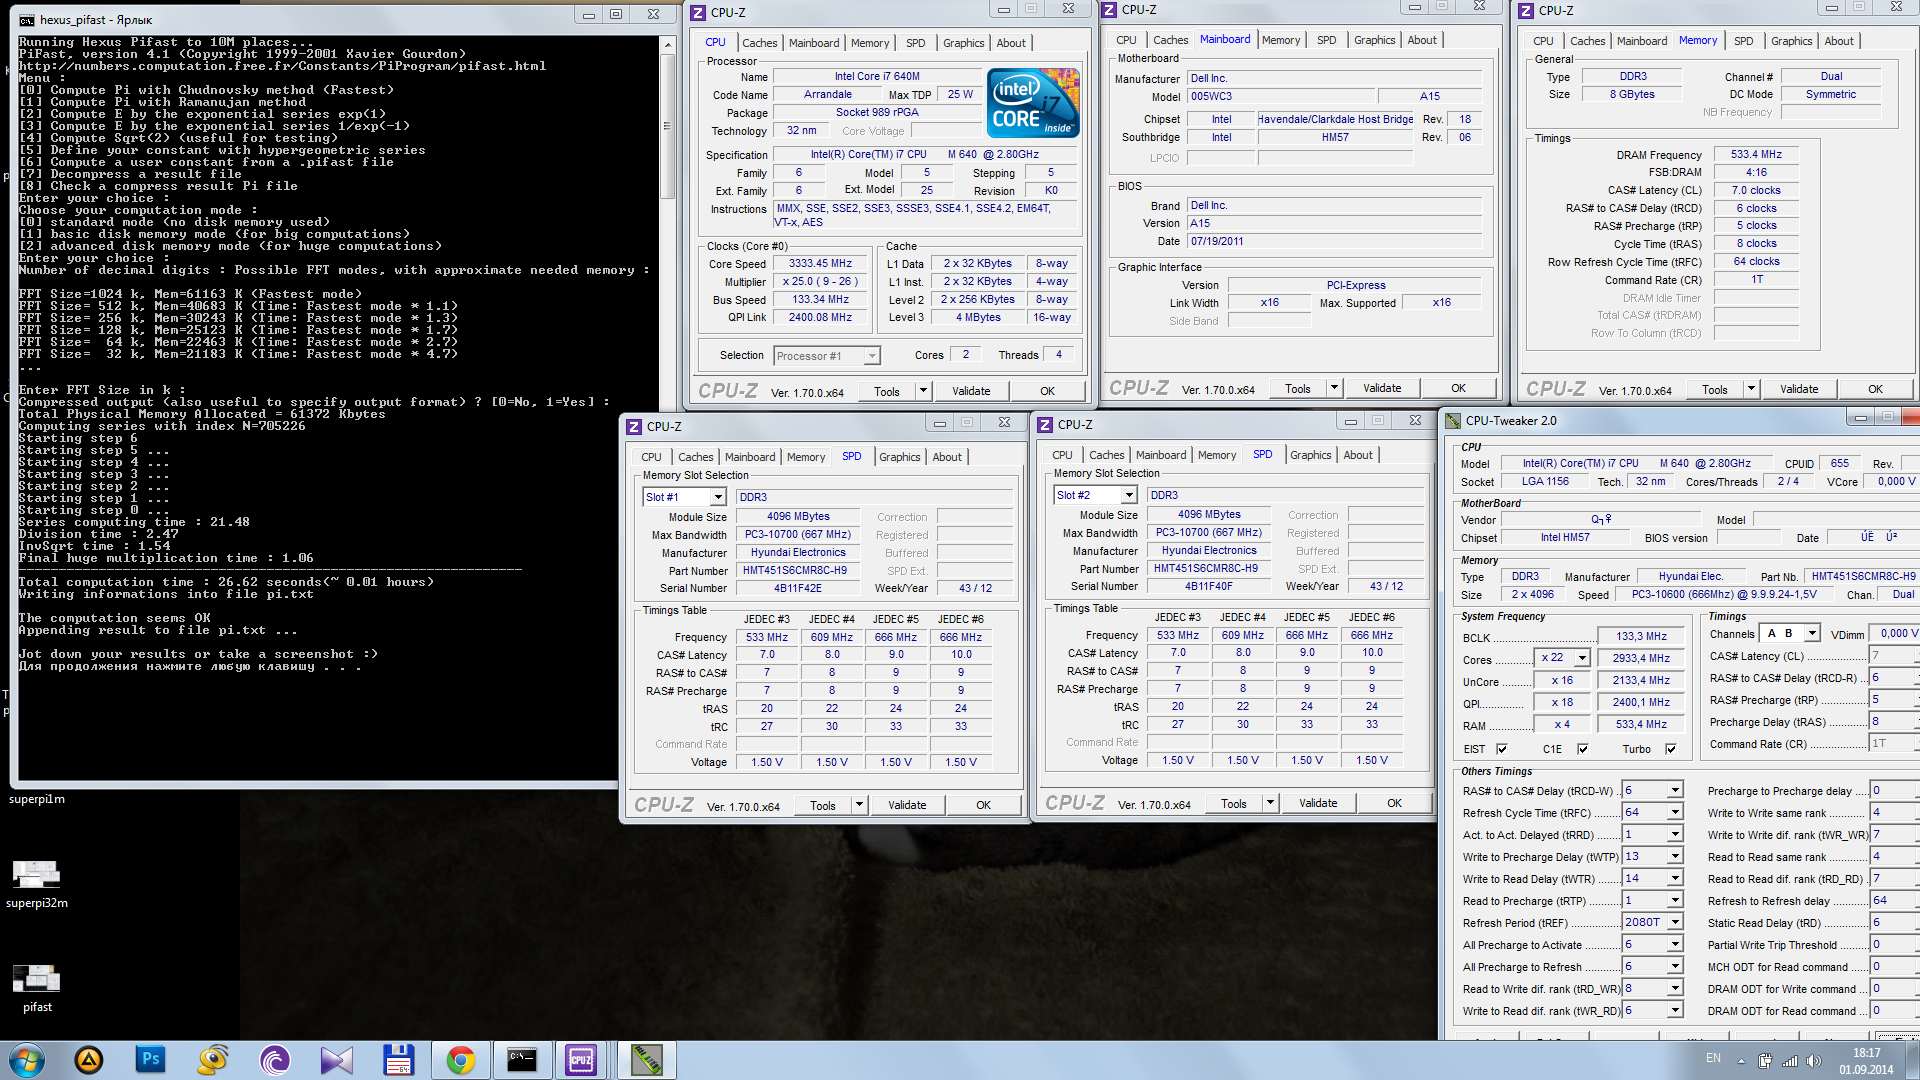Click Tools in the Slot #2 SPD window
The width and height of the screenshot is (1920, 1080).
coord(1233,803)
